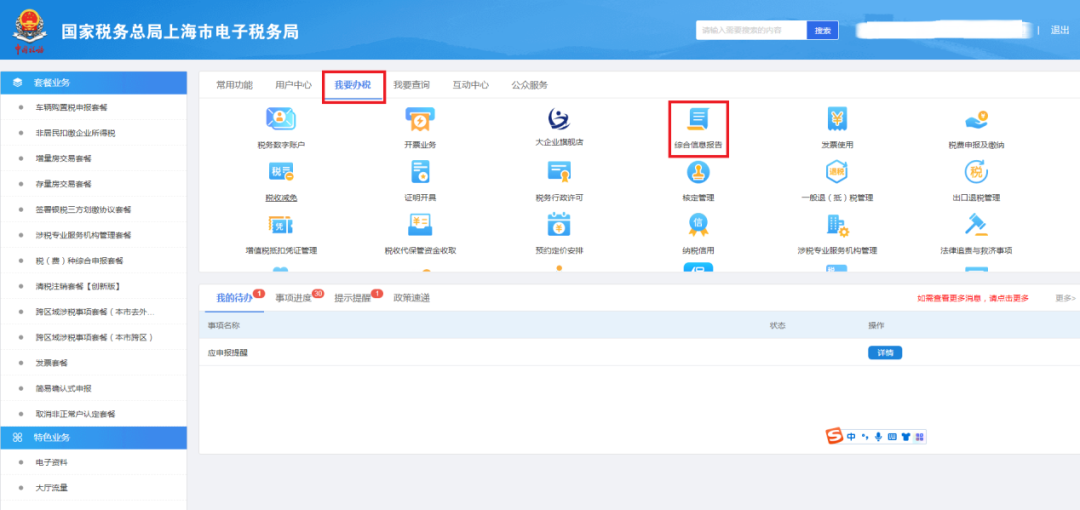The width and height of the screenshot is (1080, 510).
Task: Switch to the 用户中心 tab
Action: [x=293, y=85]
